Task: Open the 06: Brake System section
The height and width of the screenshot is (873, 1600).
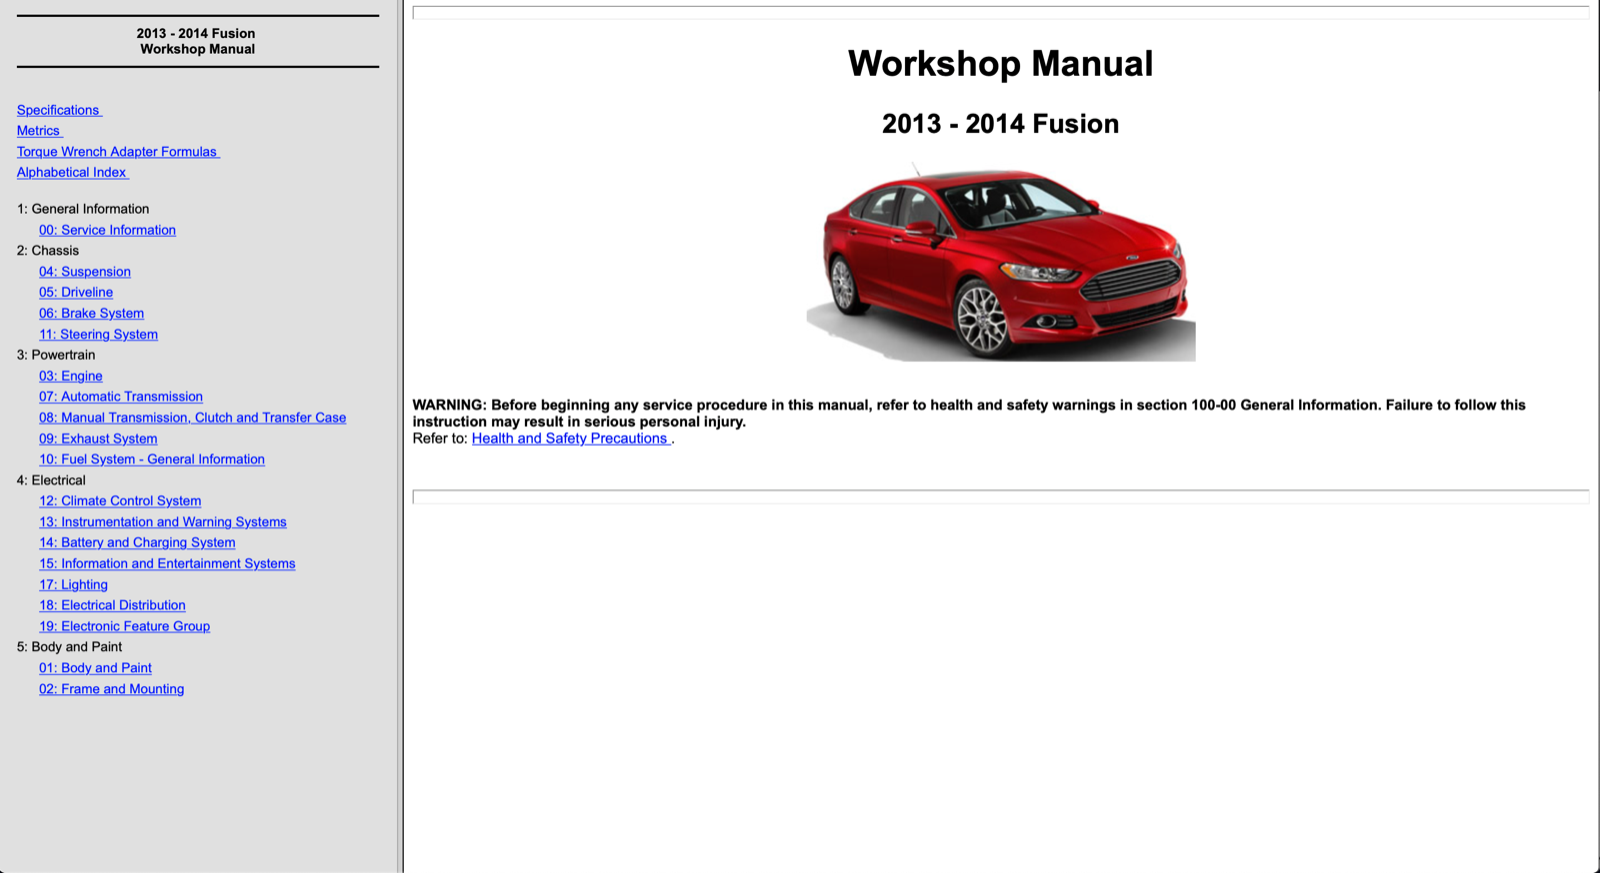Action: (91, 314)
